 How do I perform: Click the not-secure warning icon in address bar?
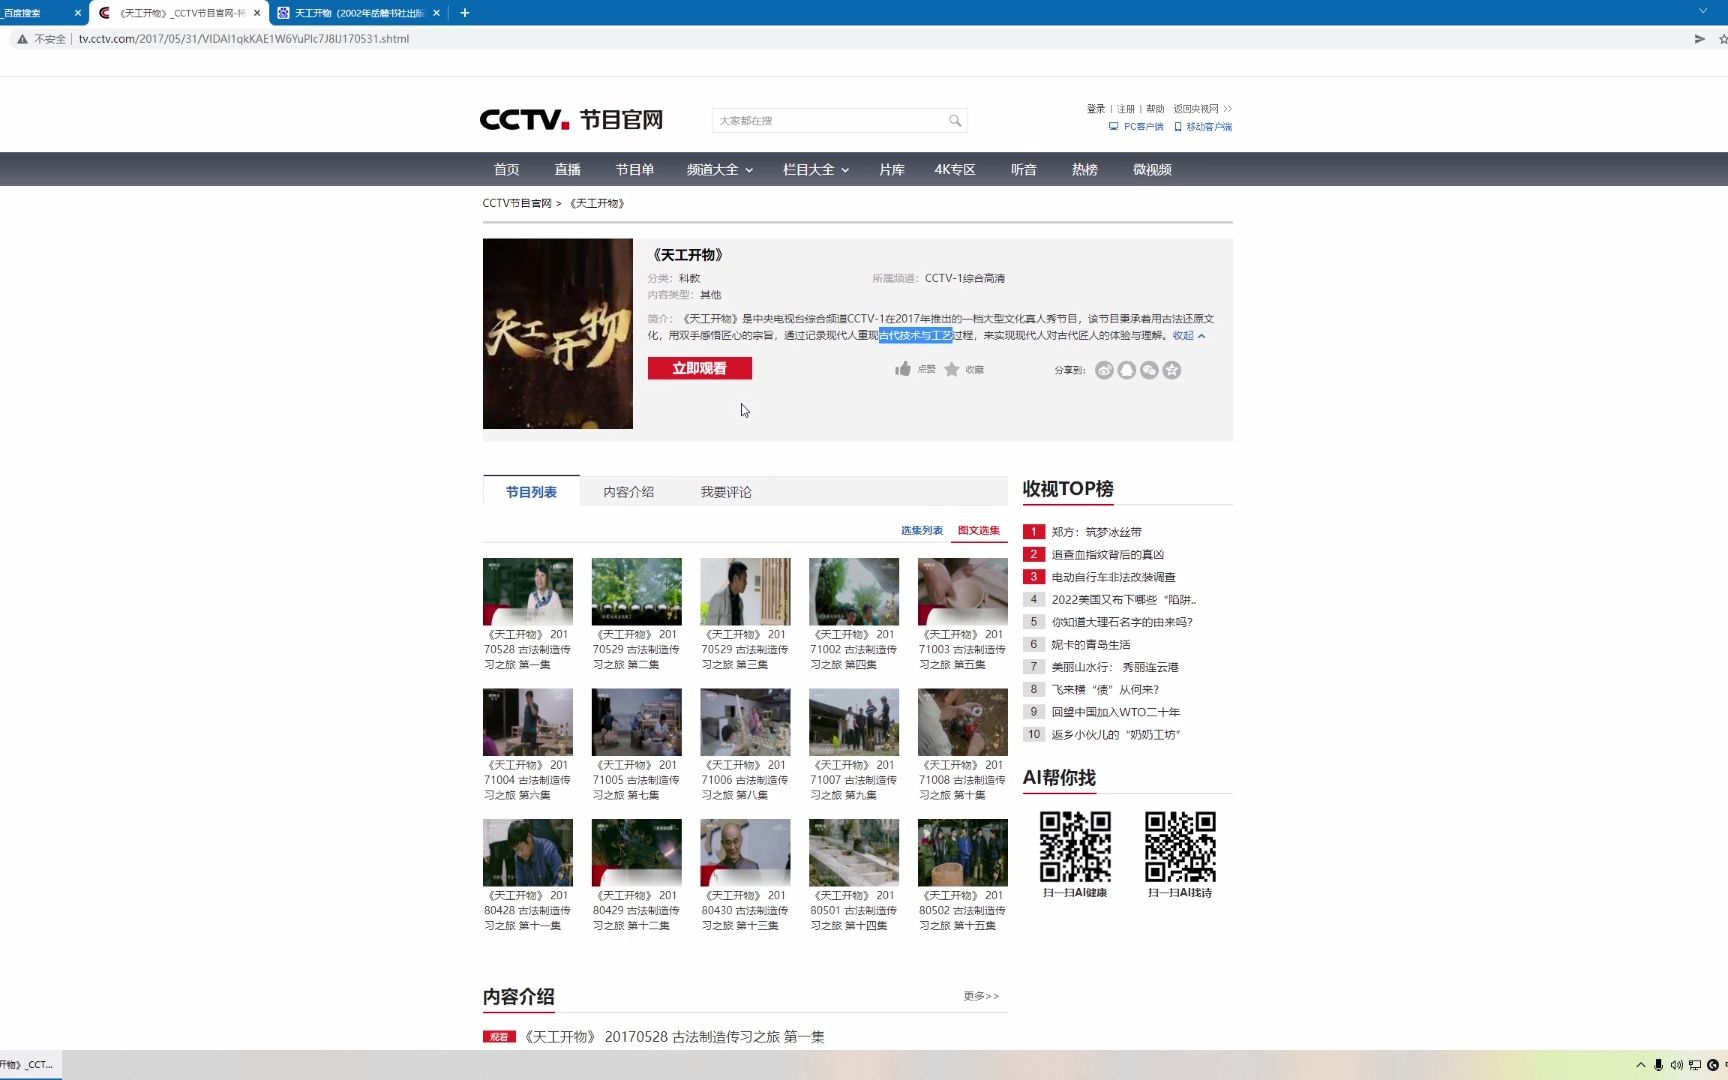pos(22,39)
